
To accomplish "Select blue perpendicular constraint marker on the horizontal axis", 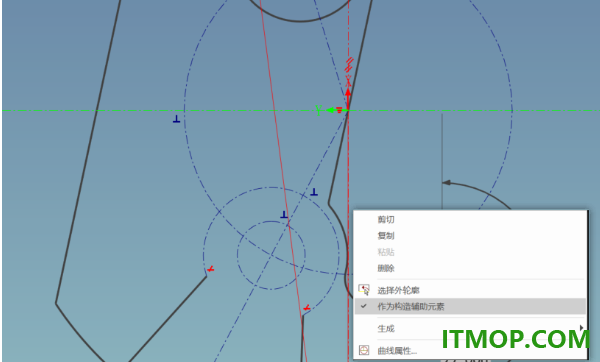I will pos(176,119).
